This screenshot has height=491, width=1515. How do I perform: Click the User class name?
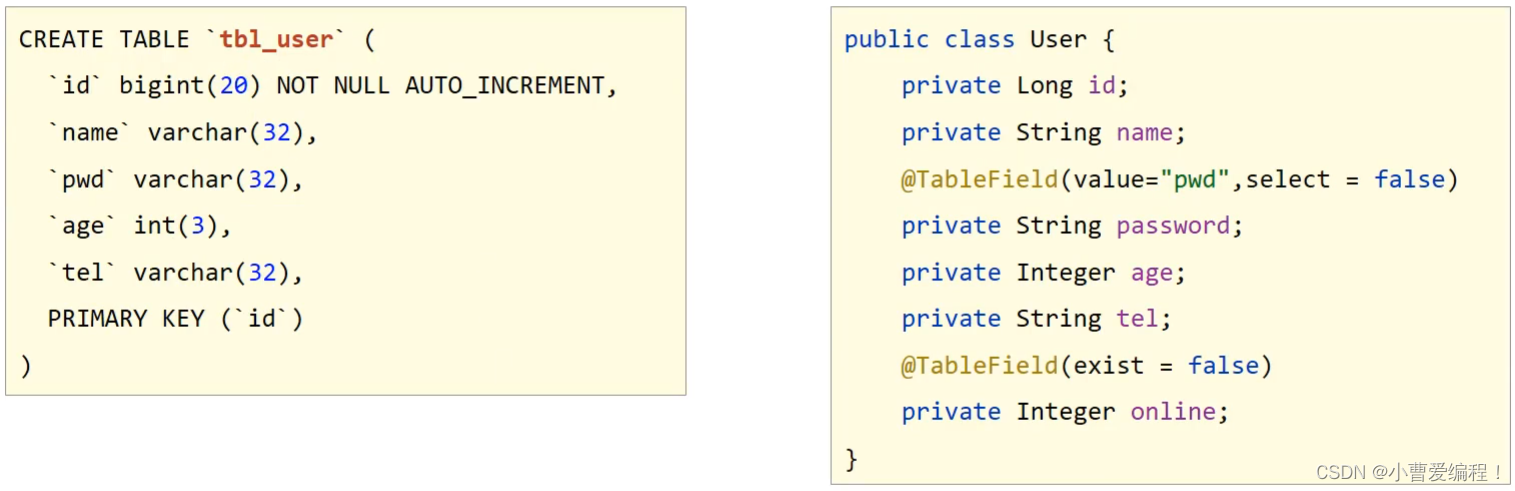point(1058,39)
